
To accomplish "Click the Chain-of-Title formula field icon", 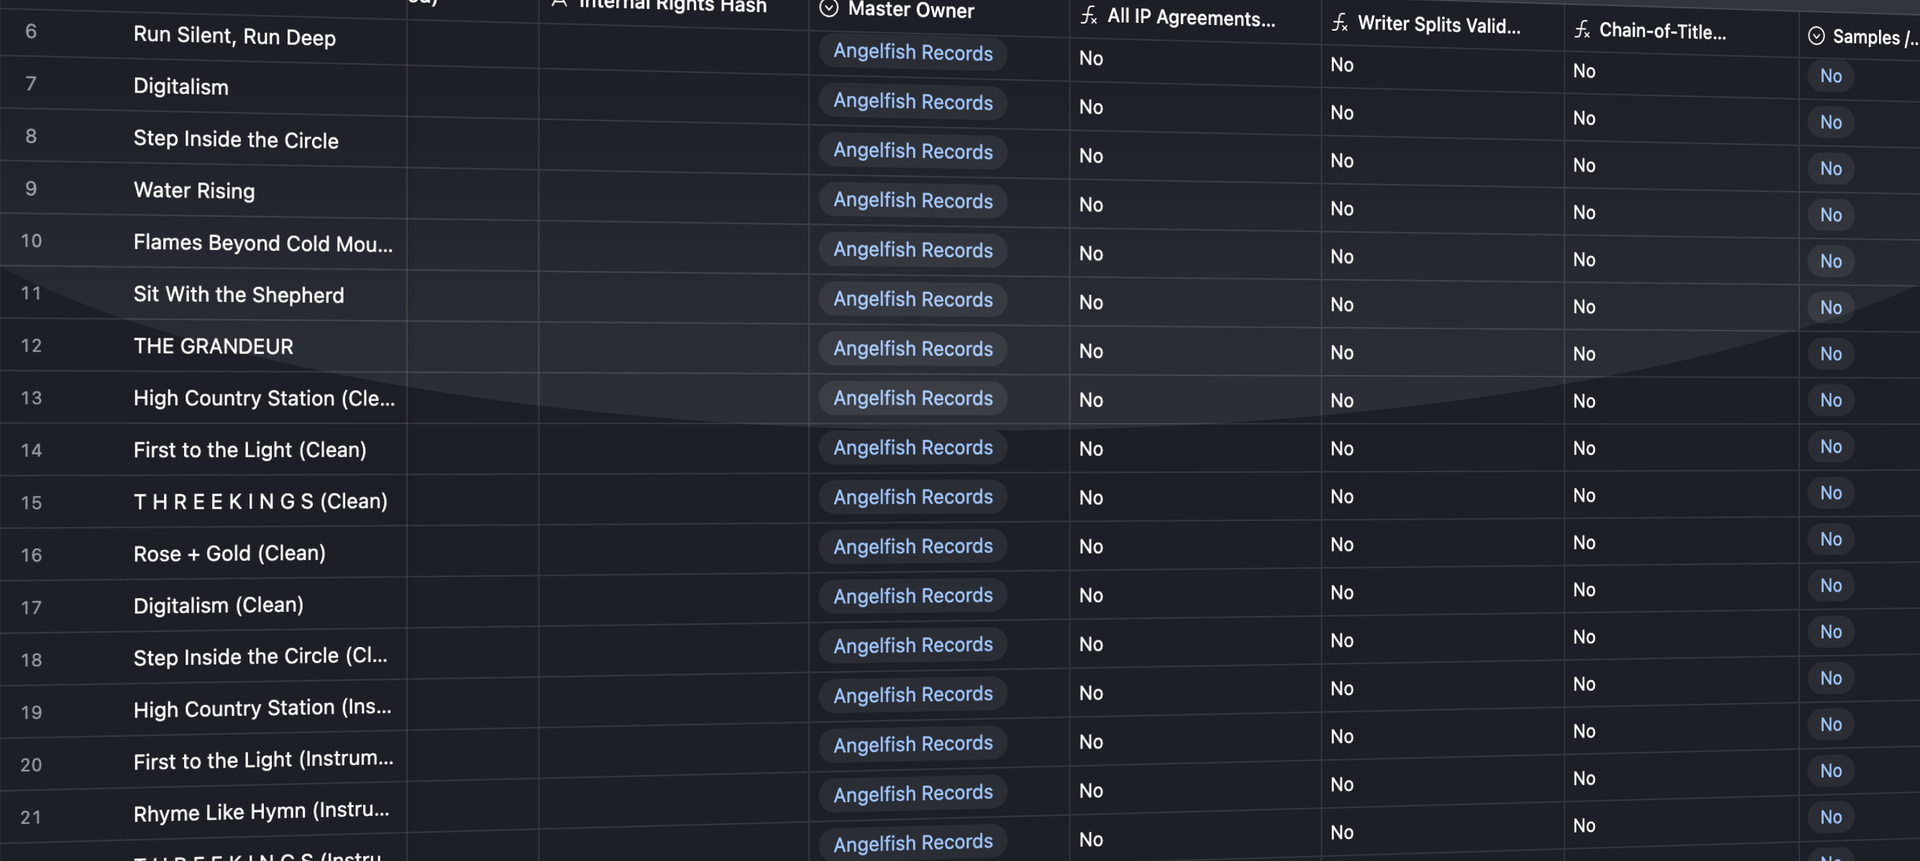I will coord(1582,30).
